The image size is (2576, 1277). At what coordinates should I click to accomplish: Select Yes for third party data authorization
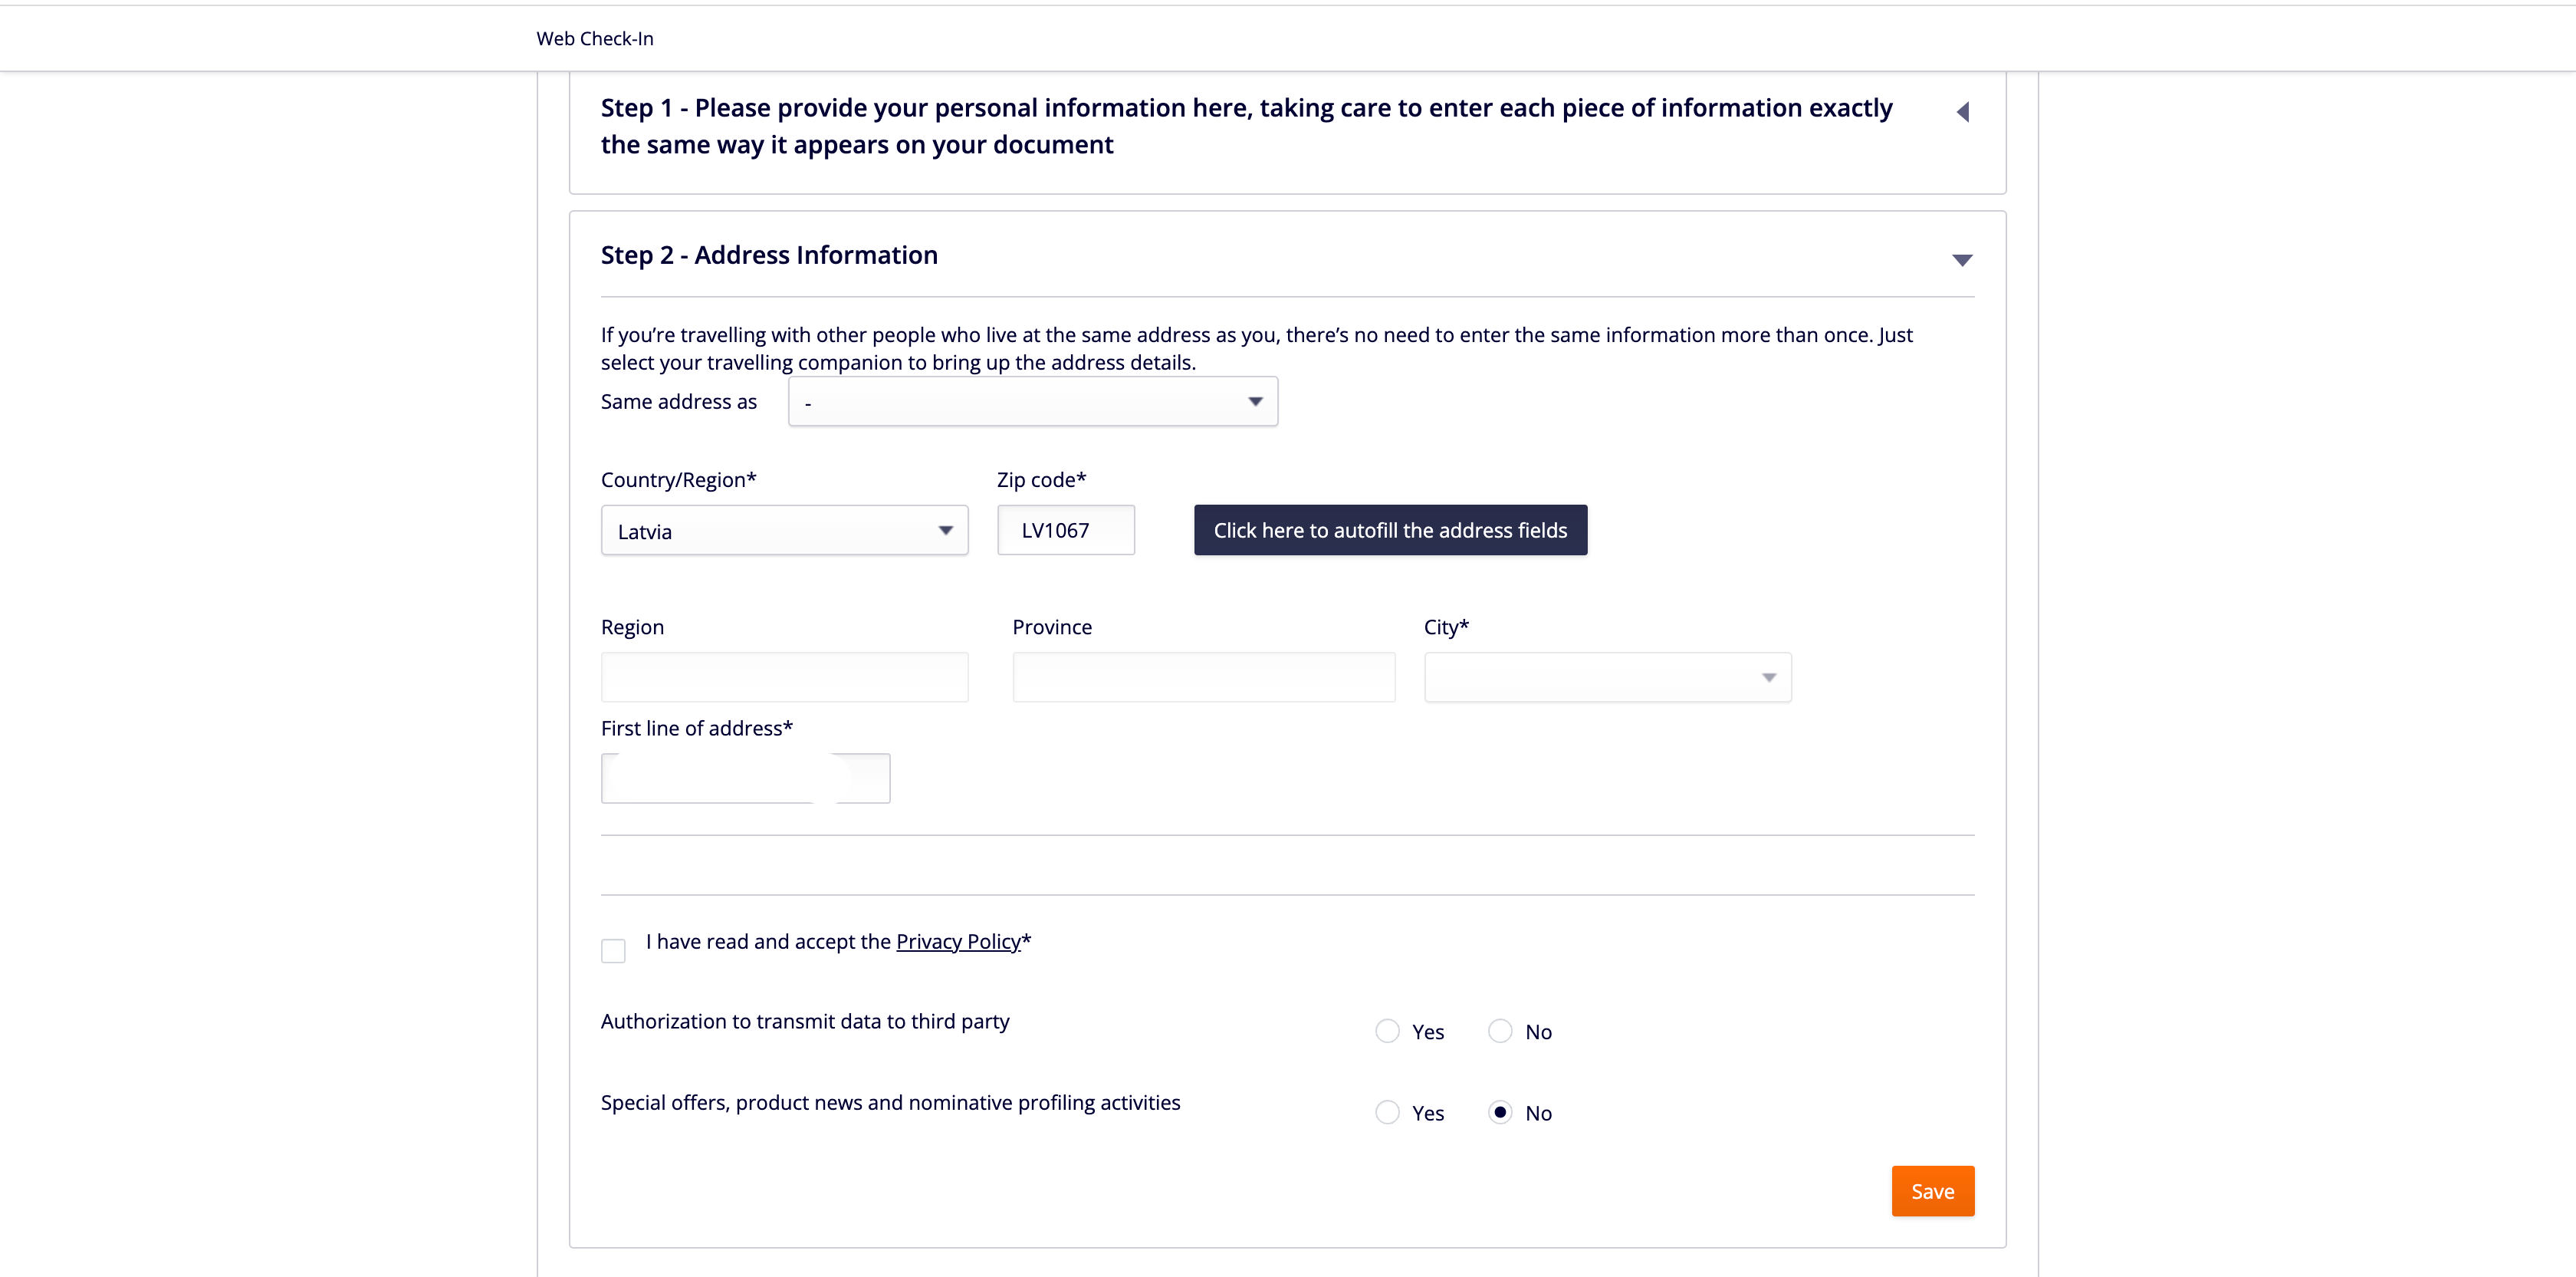(x=1387, y=1031)
